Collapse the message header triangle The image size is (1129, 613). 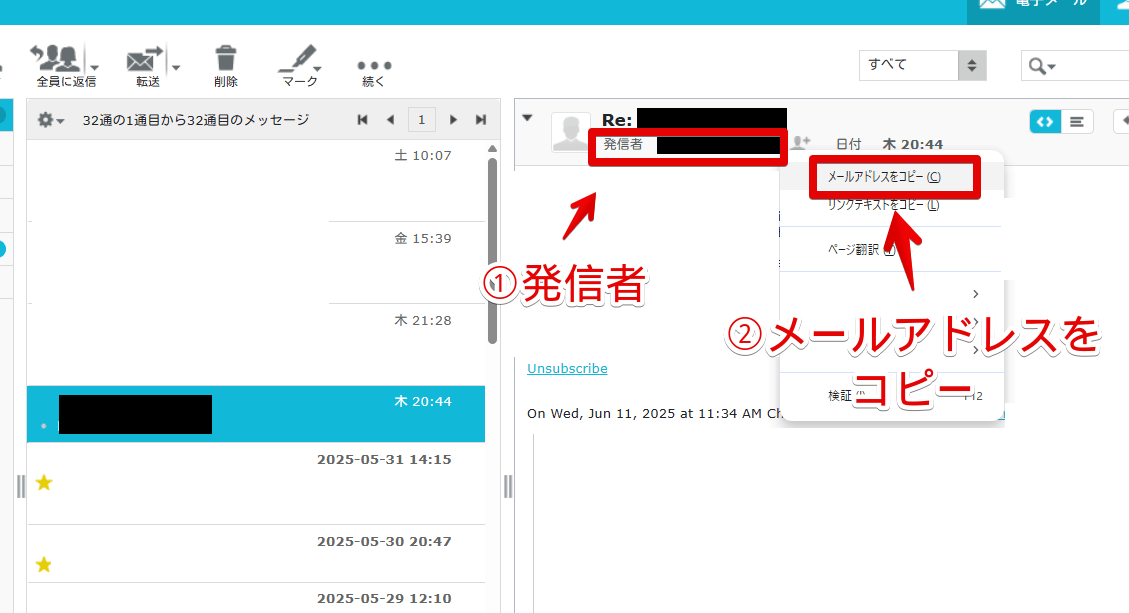[x=528, y=118]
